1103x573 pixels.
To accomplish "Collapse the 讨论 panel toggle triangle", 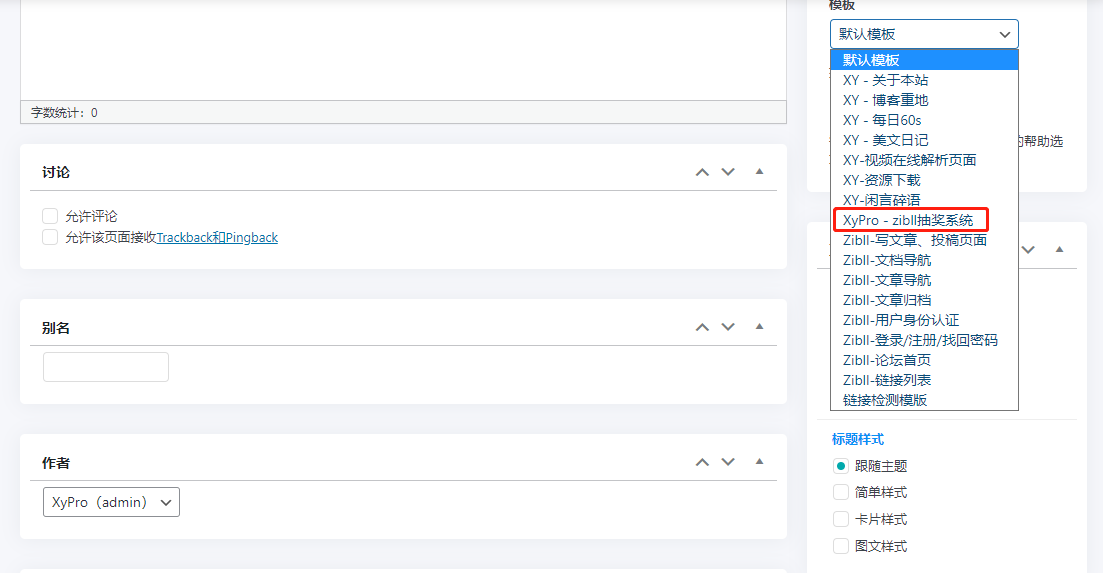I will point(759,172).
